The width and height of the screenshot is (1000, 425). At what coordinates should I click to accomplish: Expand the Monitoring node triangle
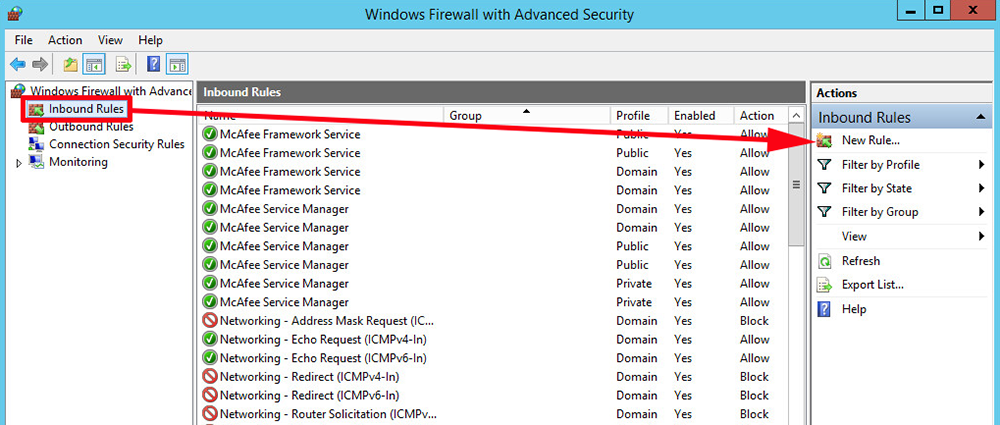[18, 163]
